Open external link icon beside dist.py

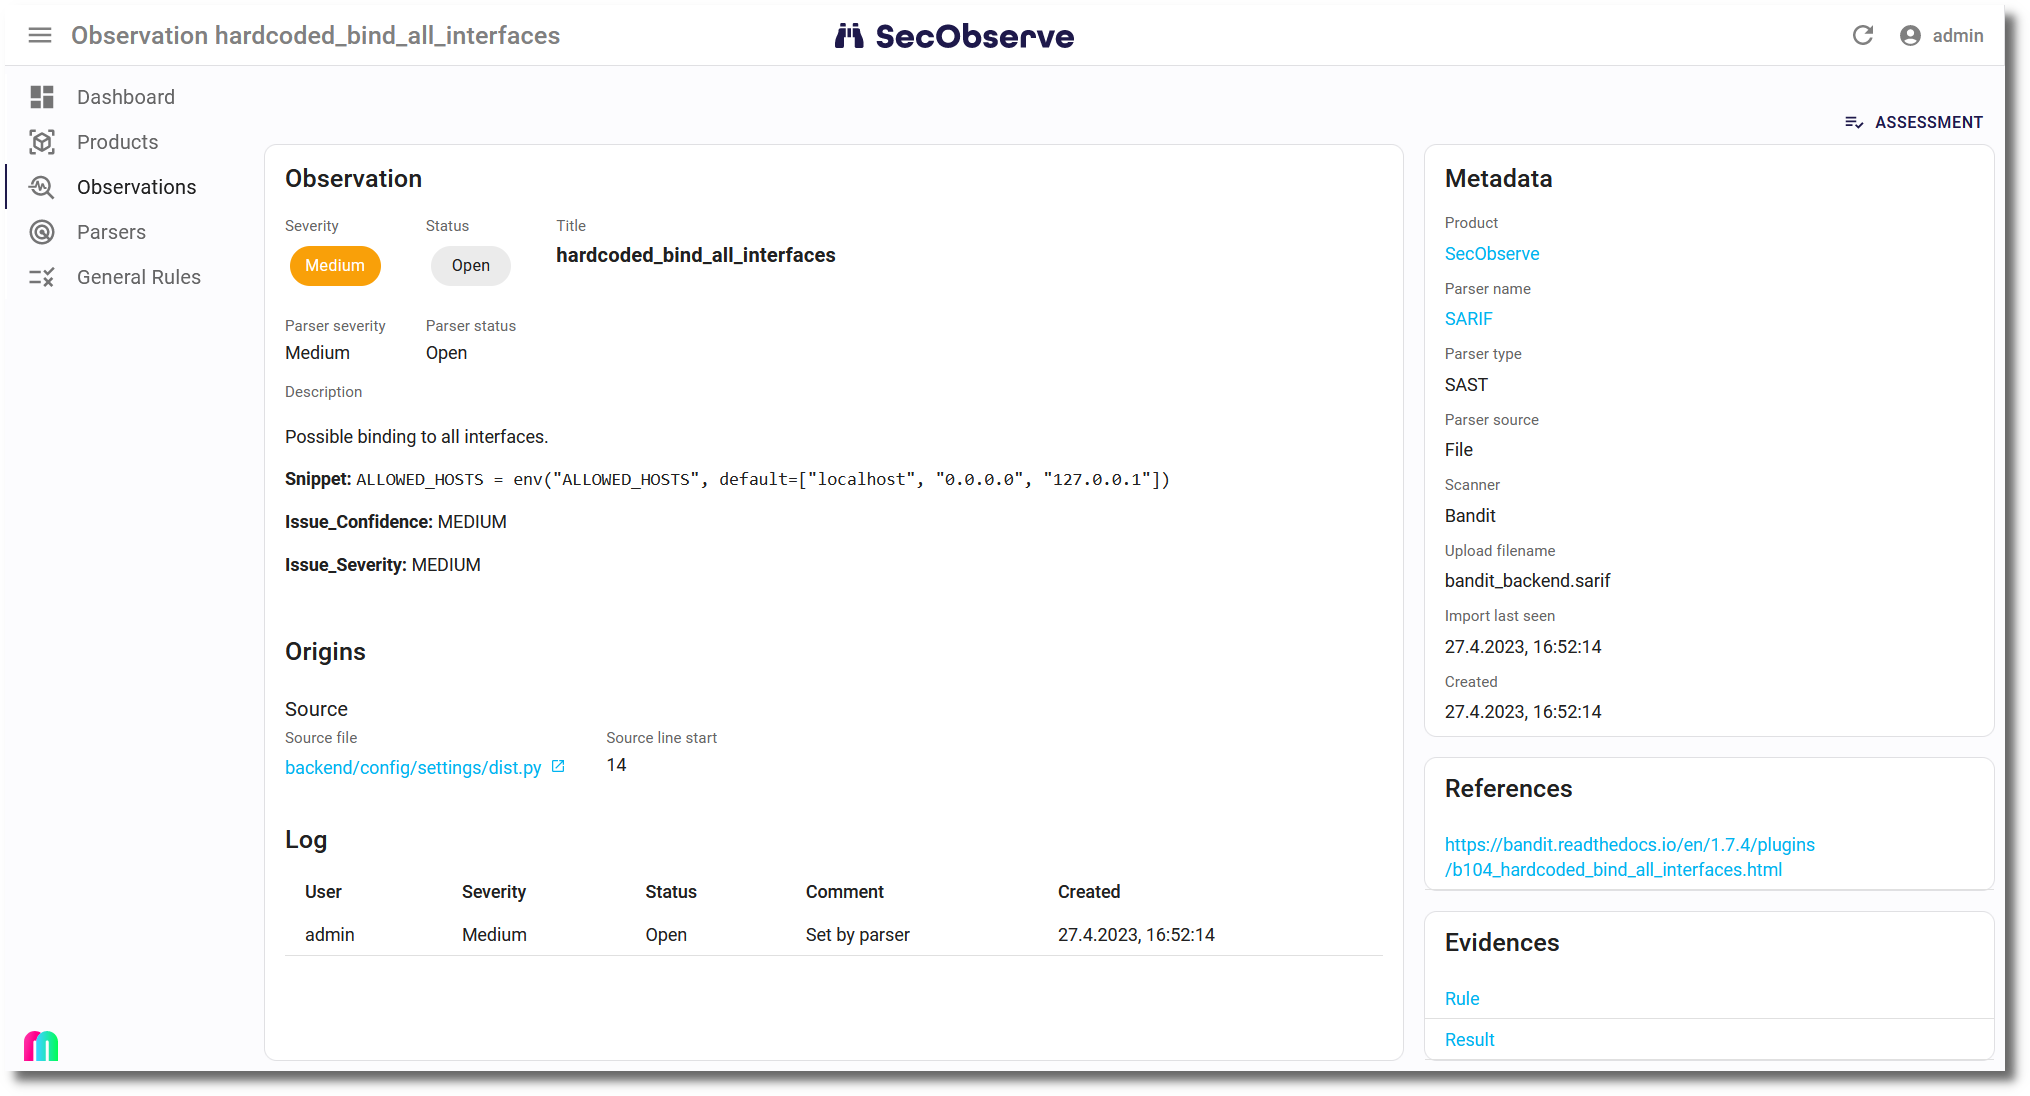(x=558, y=766)
